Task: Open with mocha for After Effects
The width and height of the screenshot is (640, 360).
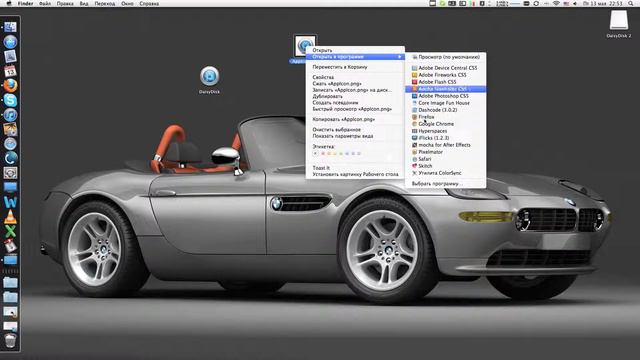Action: tap(446, 145)
